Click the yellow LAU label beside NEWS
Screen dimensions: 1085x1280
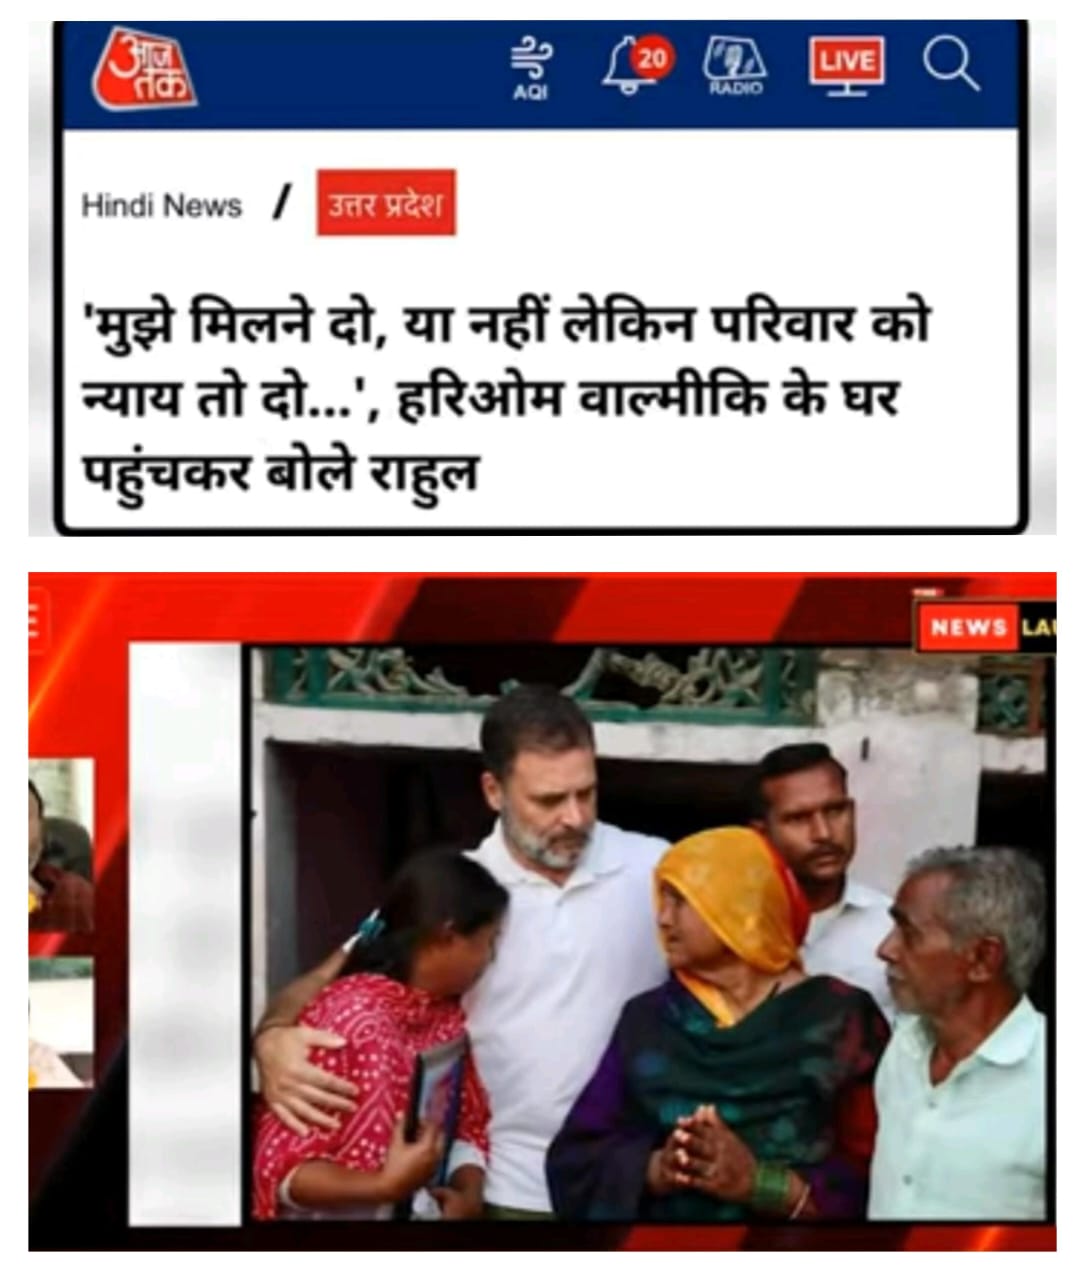(1037, 628)
